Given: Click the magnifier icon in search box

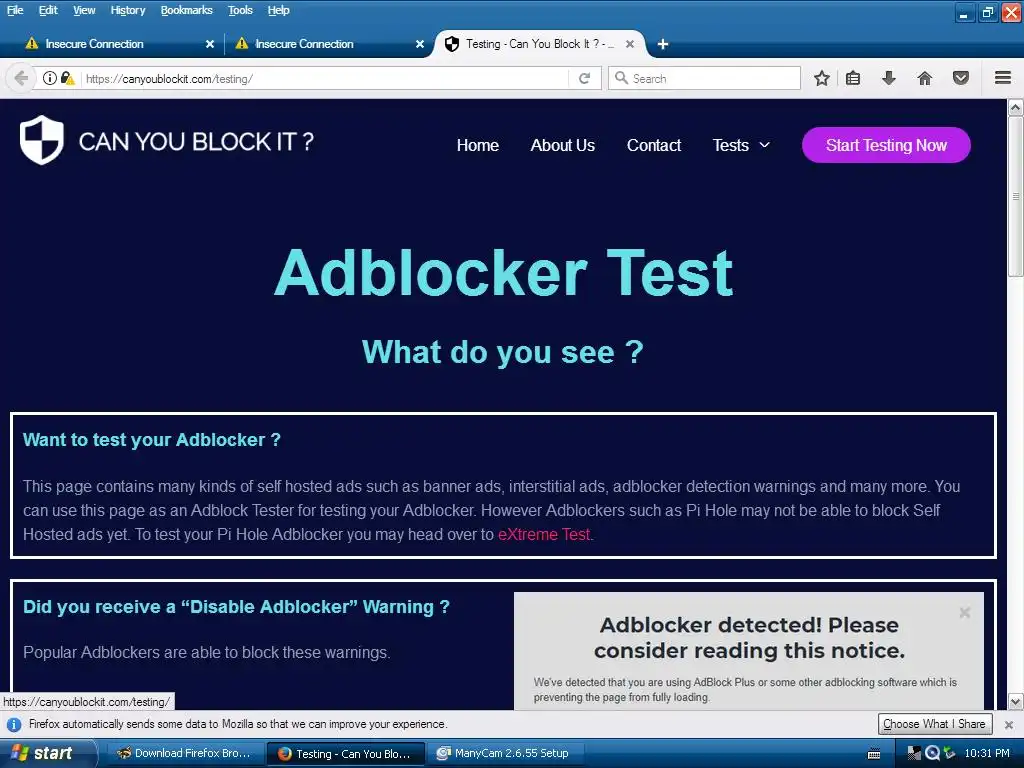Looking at the screenshot, I should [x=621, y=78].
